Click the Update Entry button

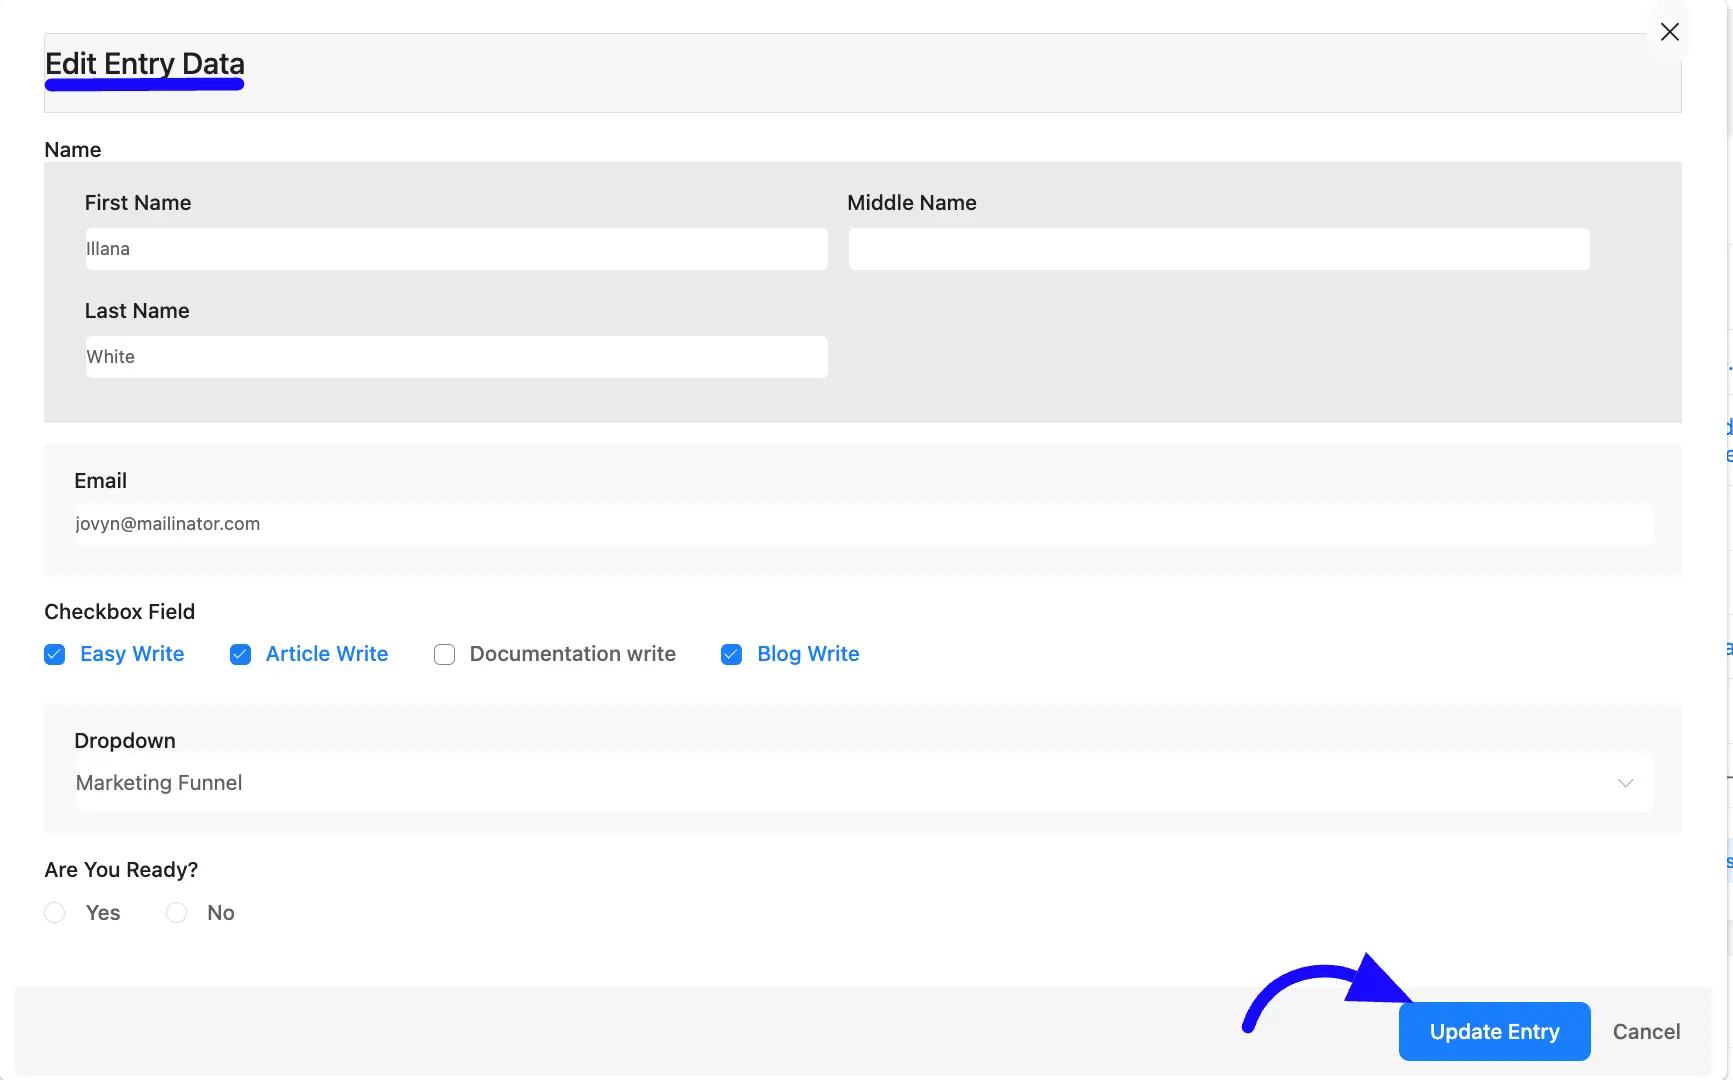[1494, 1031]
